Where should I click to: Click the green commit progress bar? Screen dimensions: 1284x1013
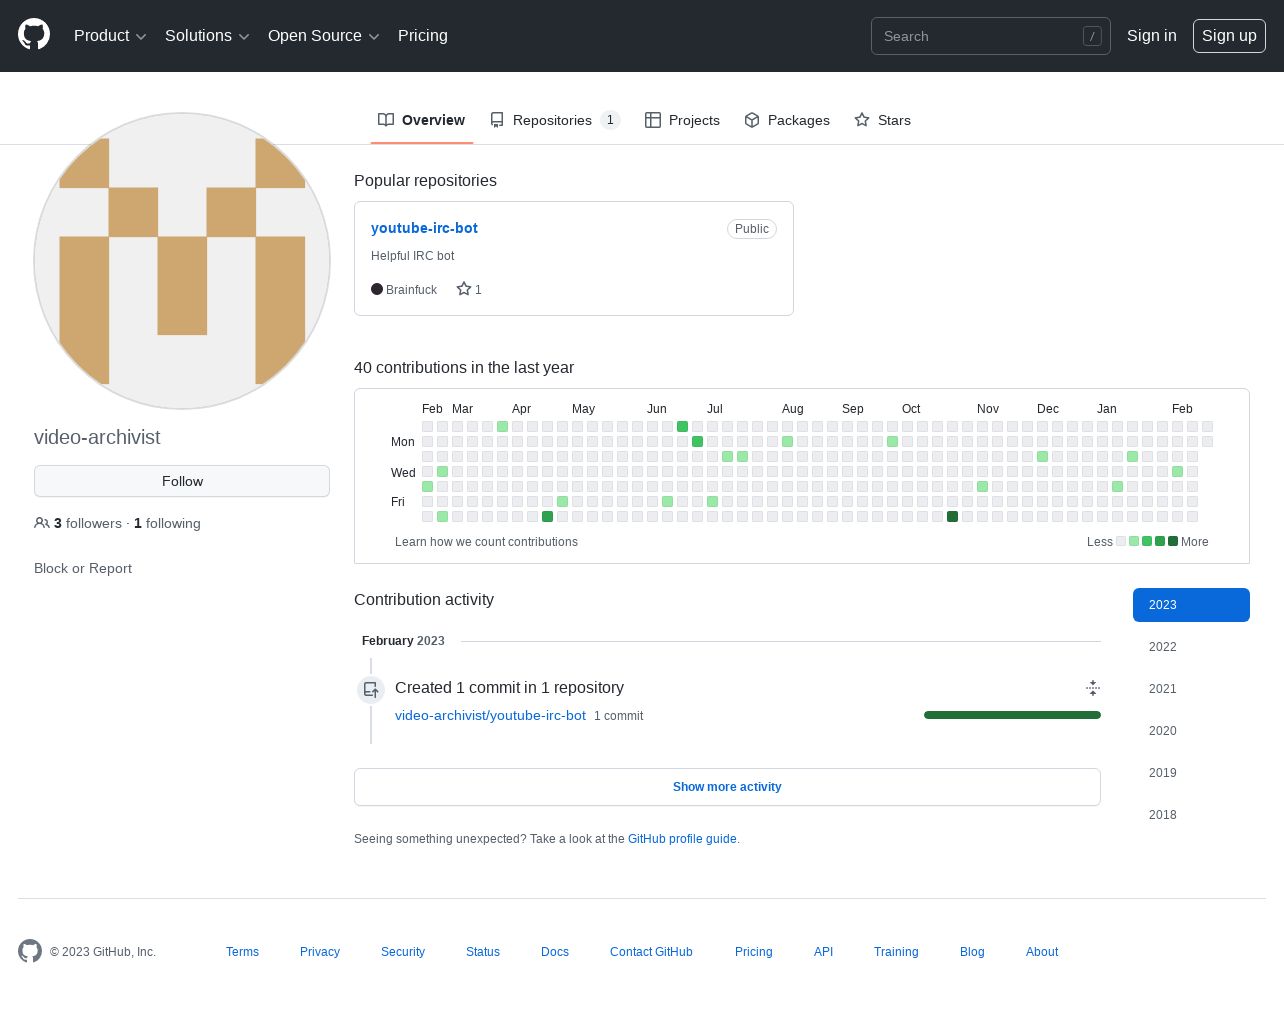(x=1012, y=715)
